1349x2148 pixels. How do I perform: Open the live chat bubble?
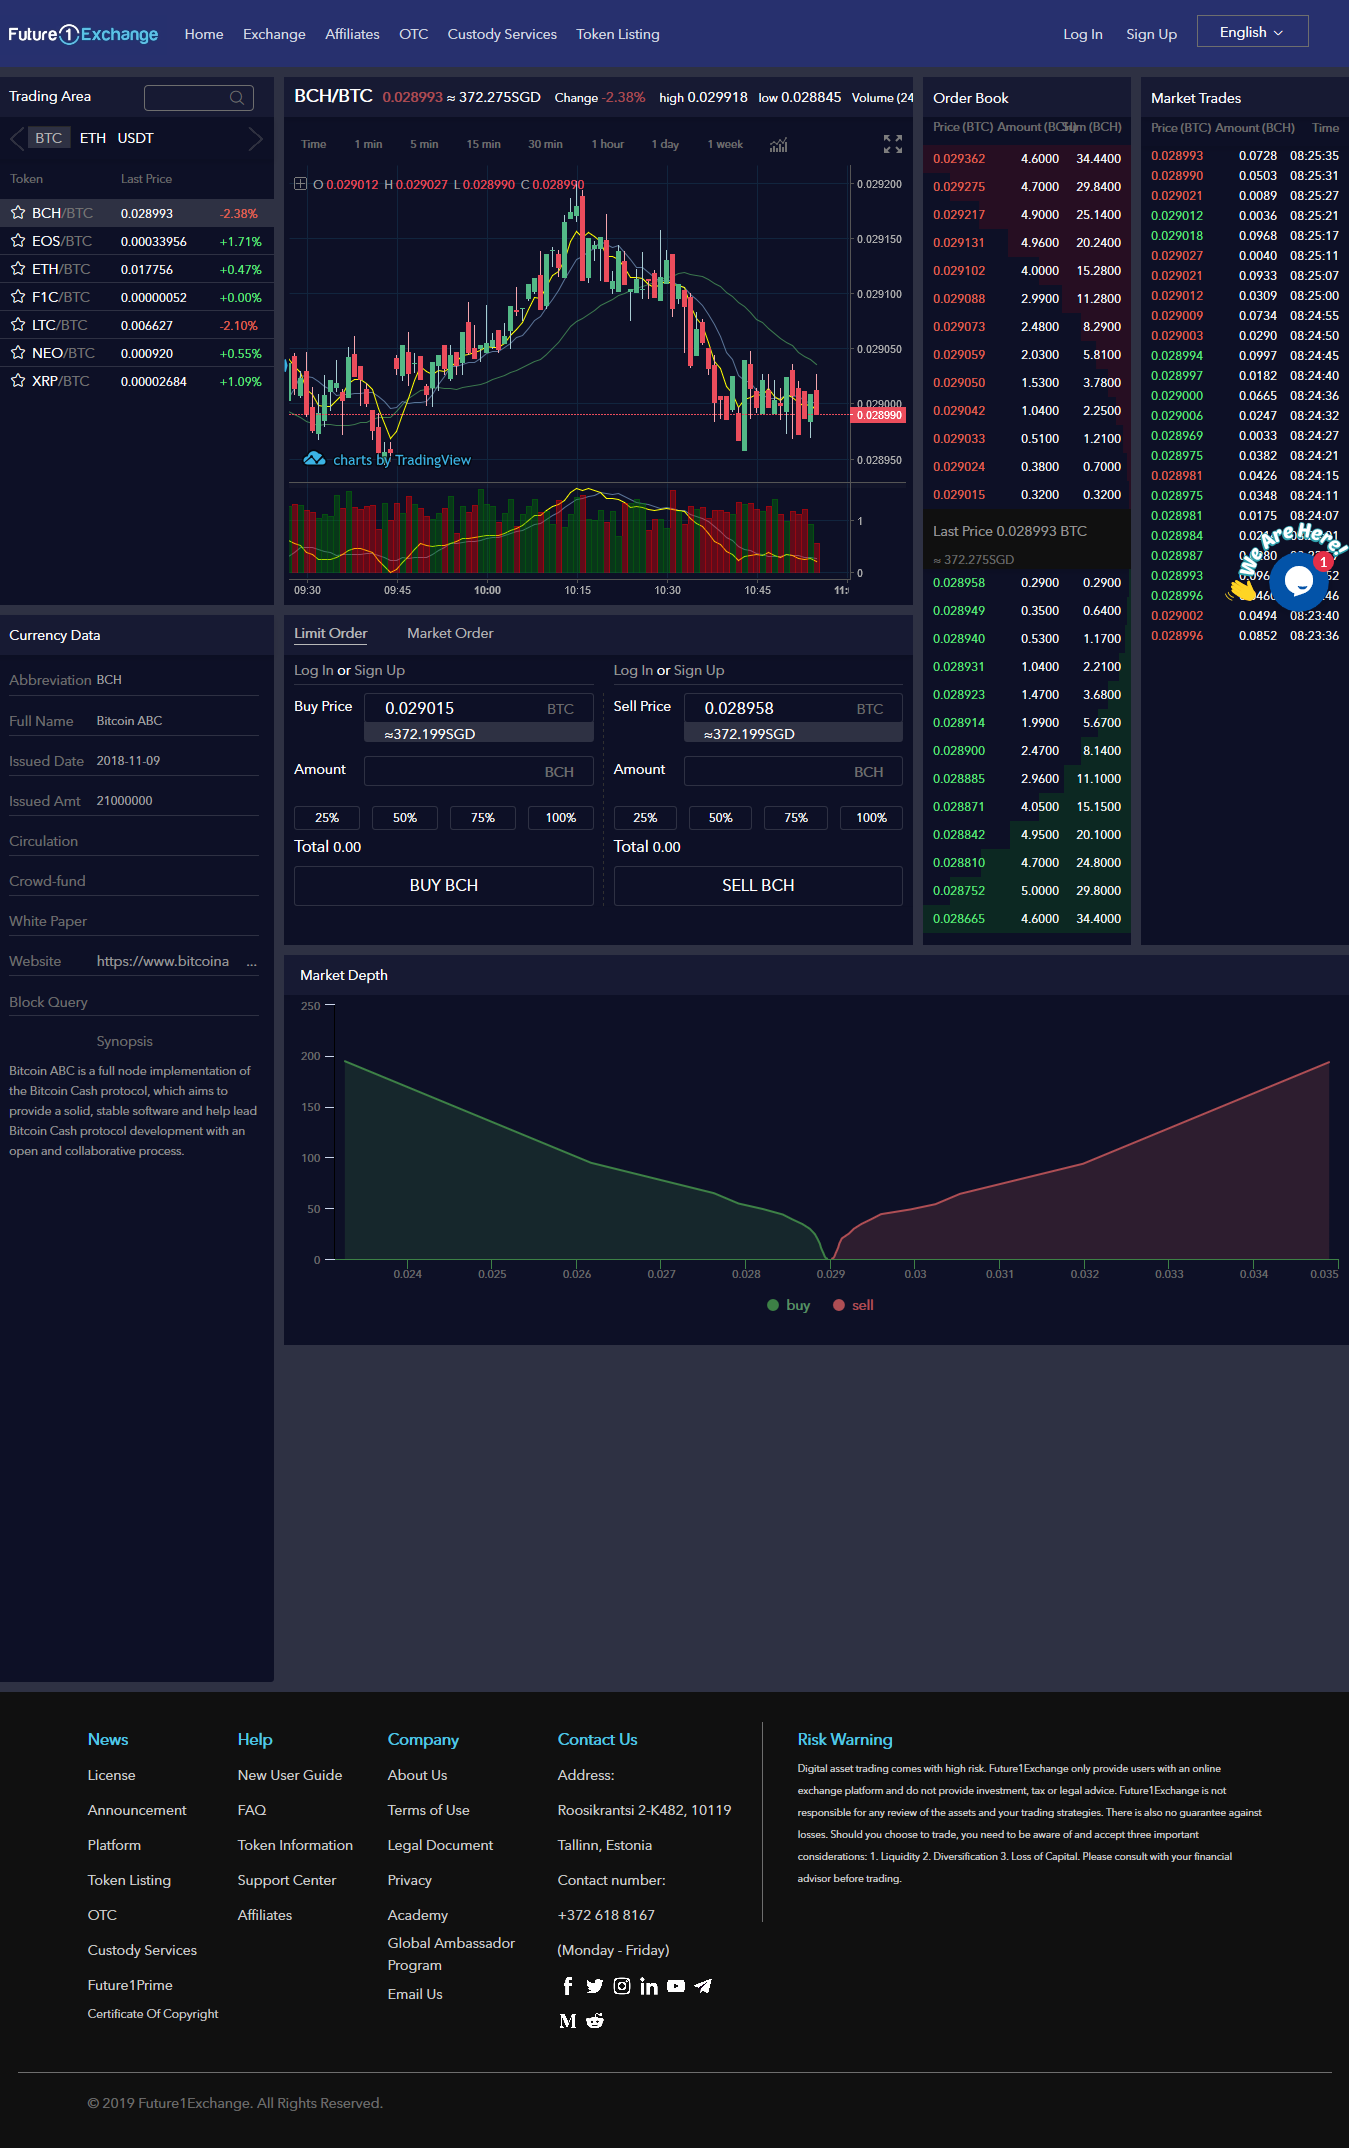click(1299, 580)
